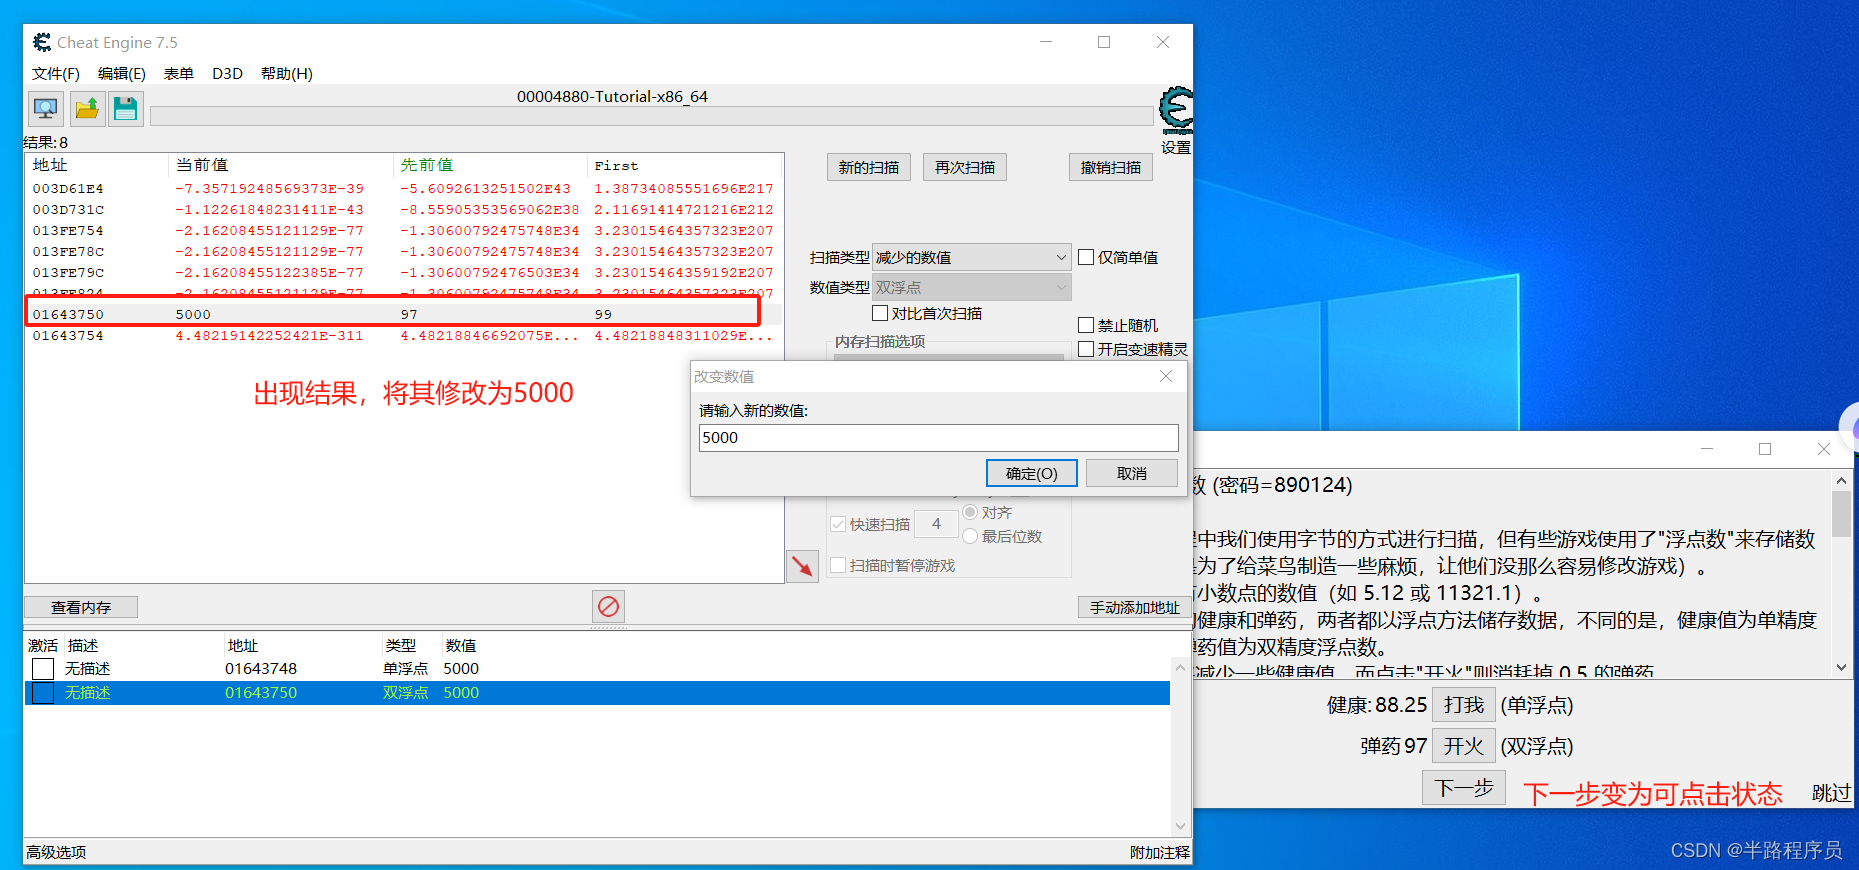Select result row address 013FE754
1859x870 pixels.
click(403, 230)
